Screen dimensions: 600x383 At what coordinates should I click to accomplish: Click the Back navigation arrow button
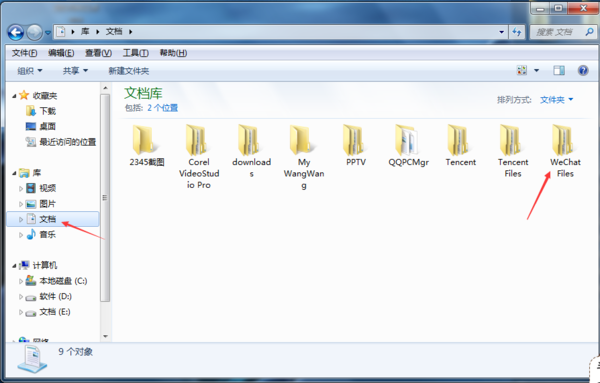[16, 33]
